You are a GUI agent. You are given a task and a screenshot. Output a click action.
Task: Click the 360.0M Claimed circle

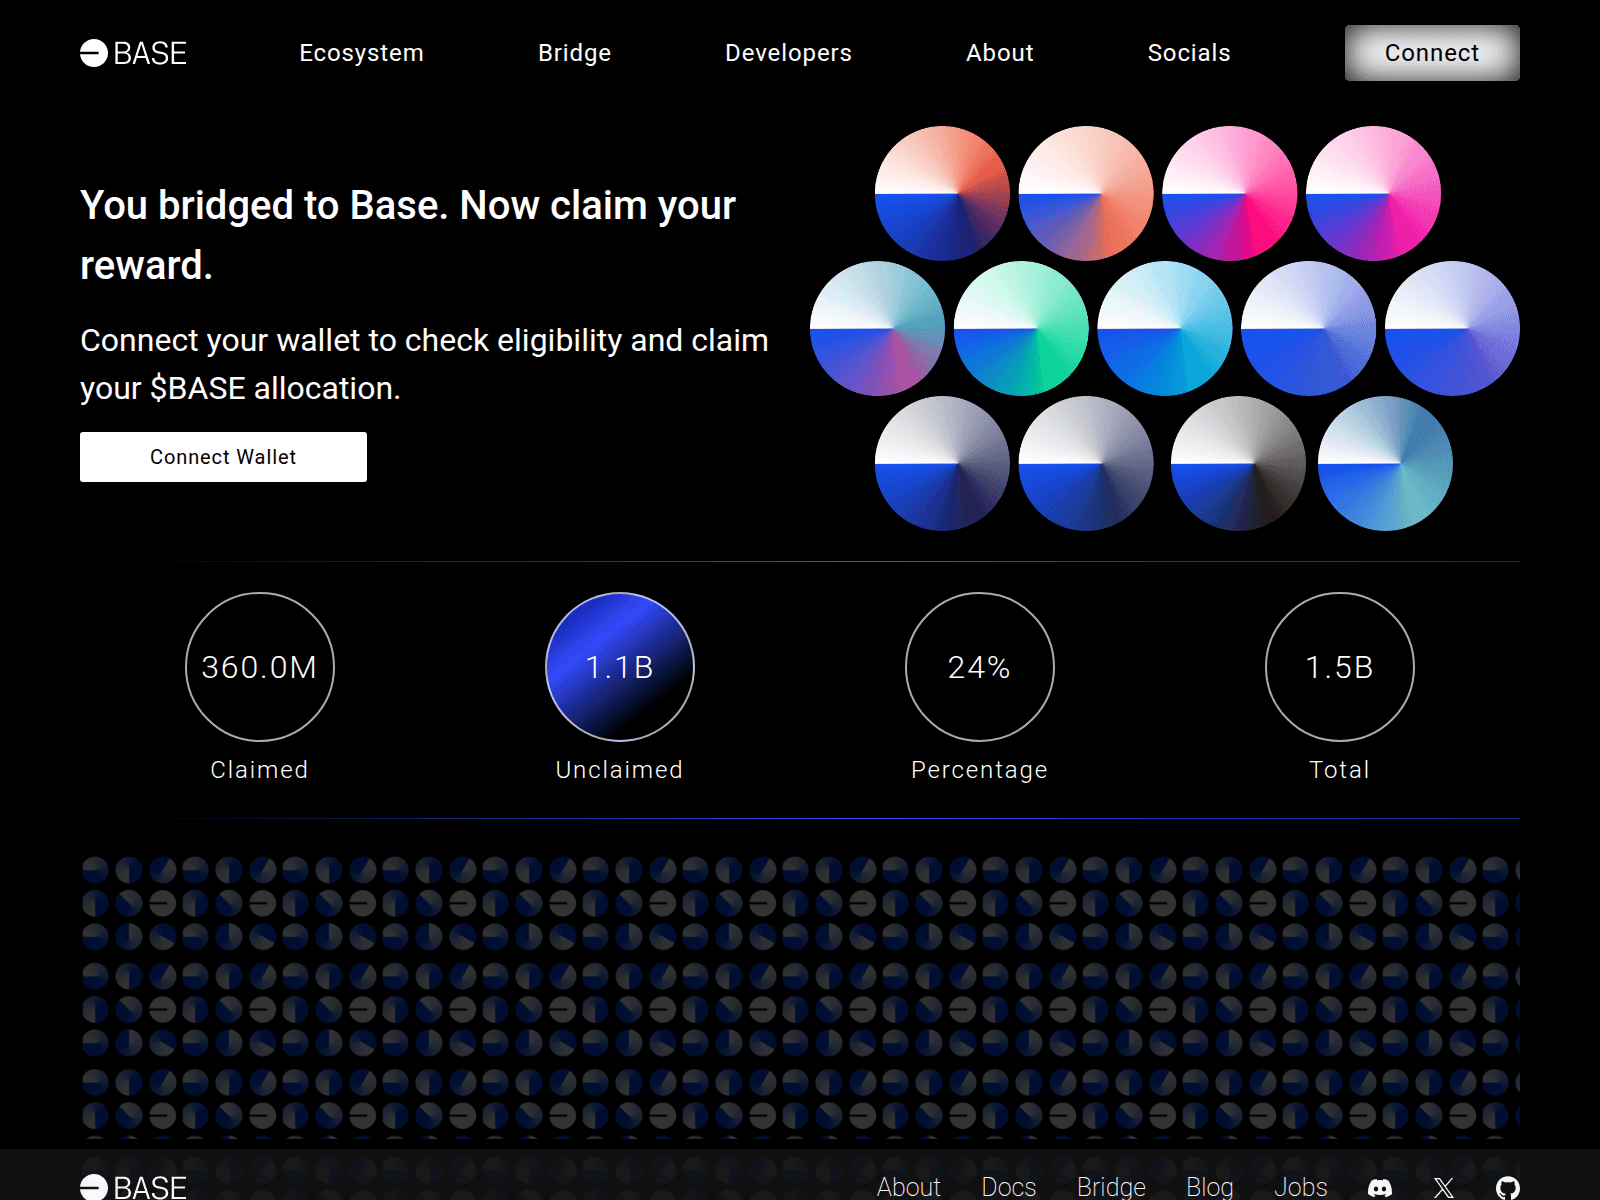coord(259,667)
